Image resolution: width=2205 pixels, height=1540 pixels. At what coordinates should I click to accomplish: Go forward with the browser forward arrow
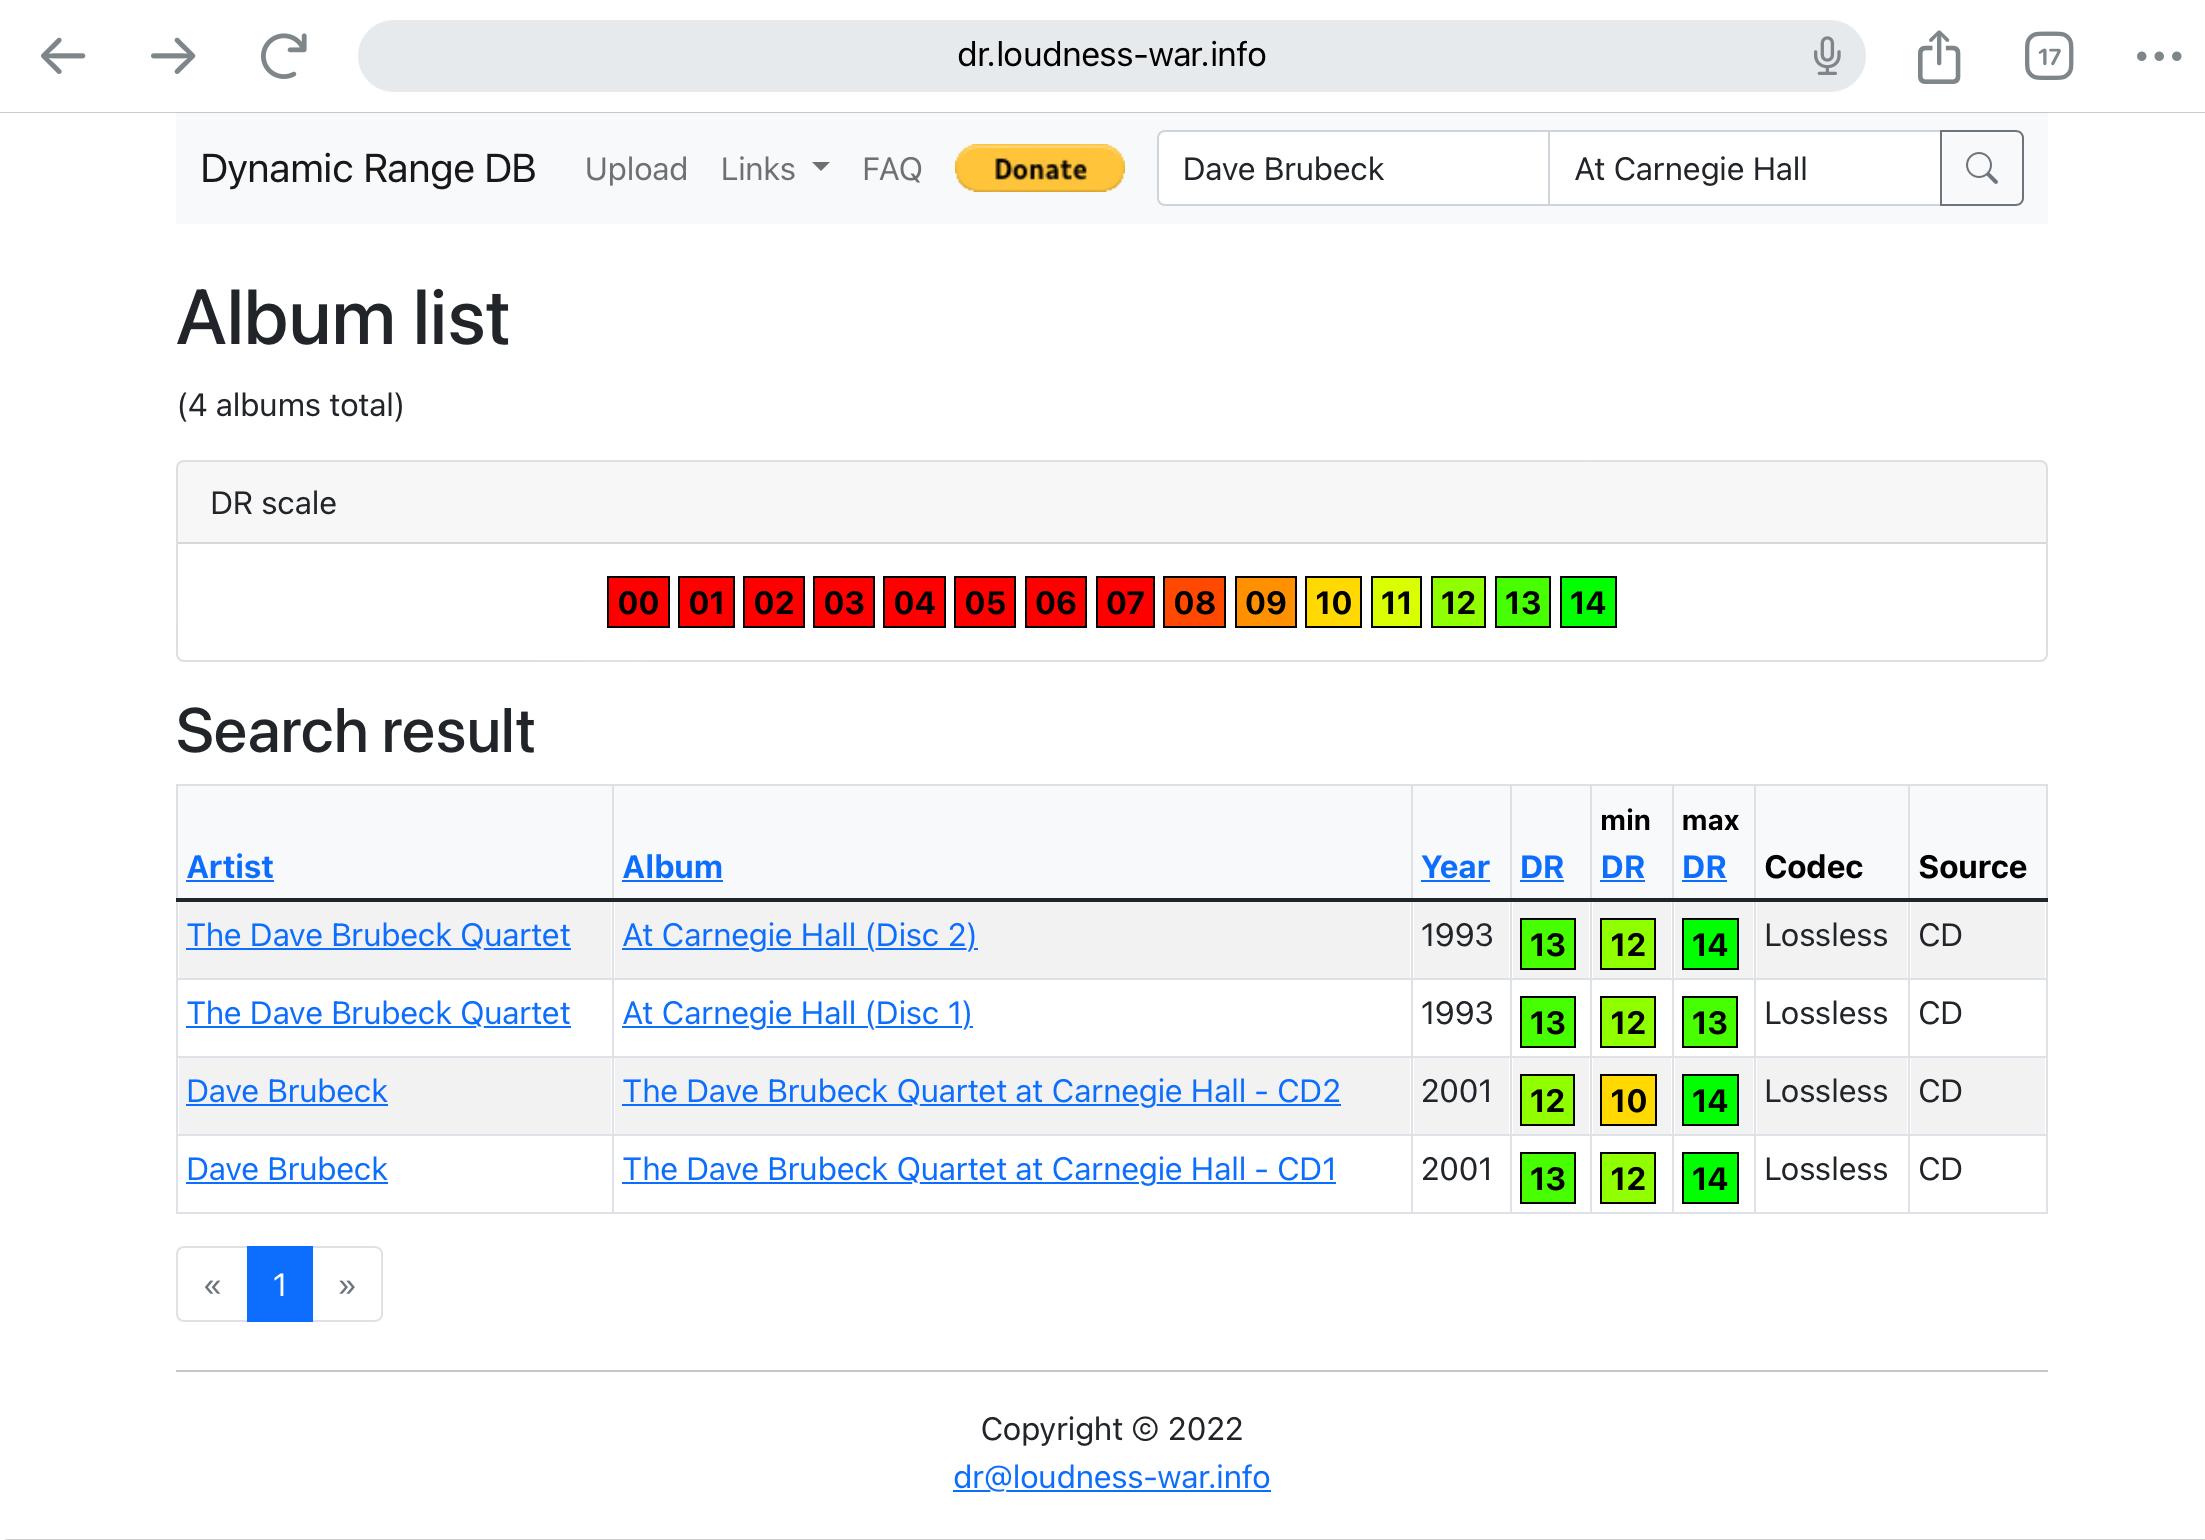(173, 56)
